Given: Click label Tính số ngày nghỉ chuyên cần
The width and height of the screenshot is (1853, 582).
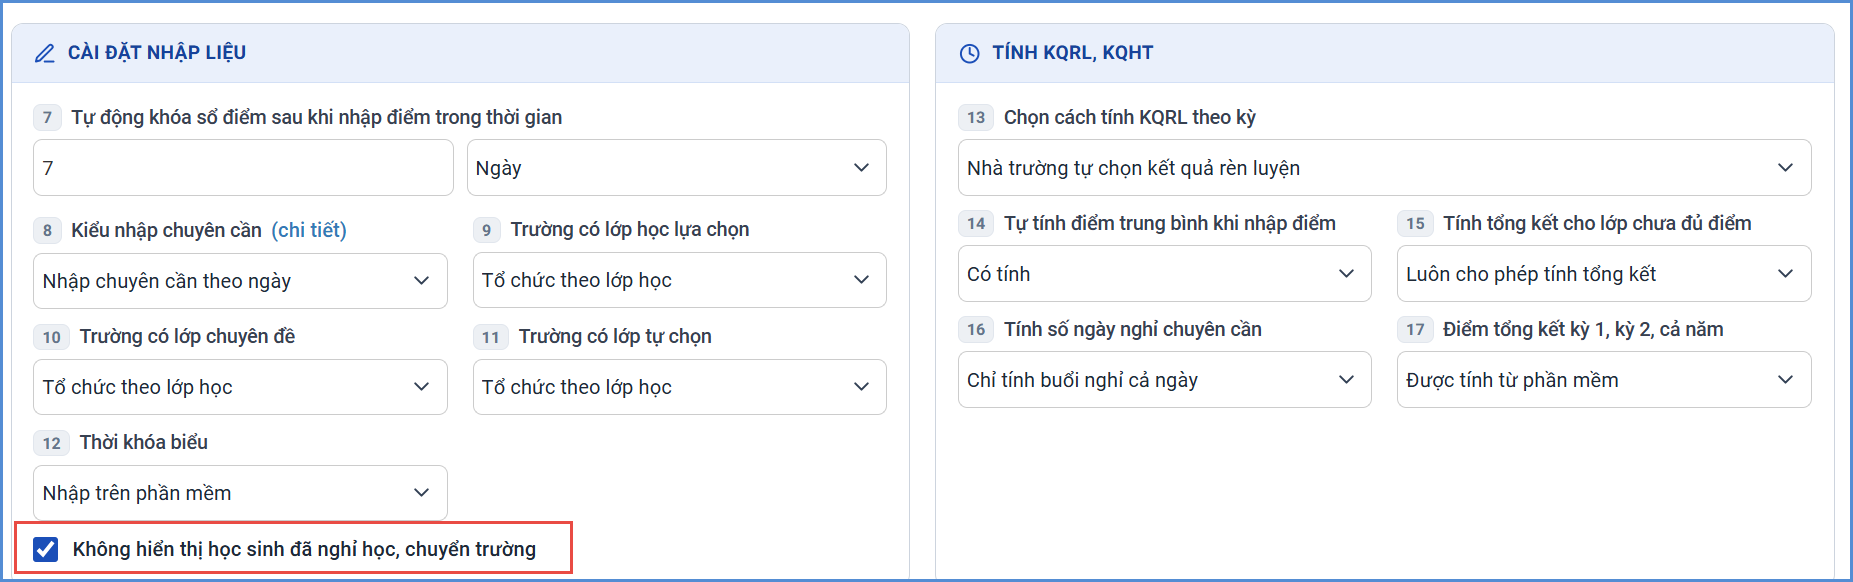Looking at the screenshot, I should pyautogui.click(x=1133, y=329).
